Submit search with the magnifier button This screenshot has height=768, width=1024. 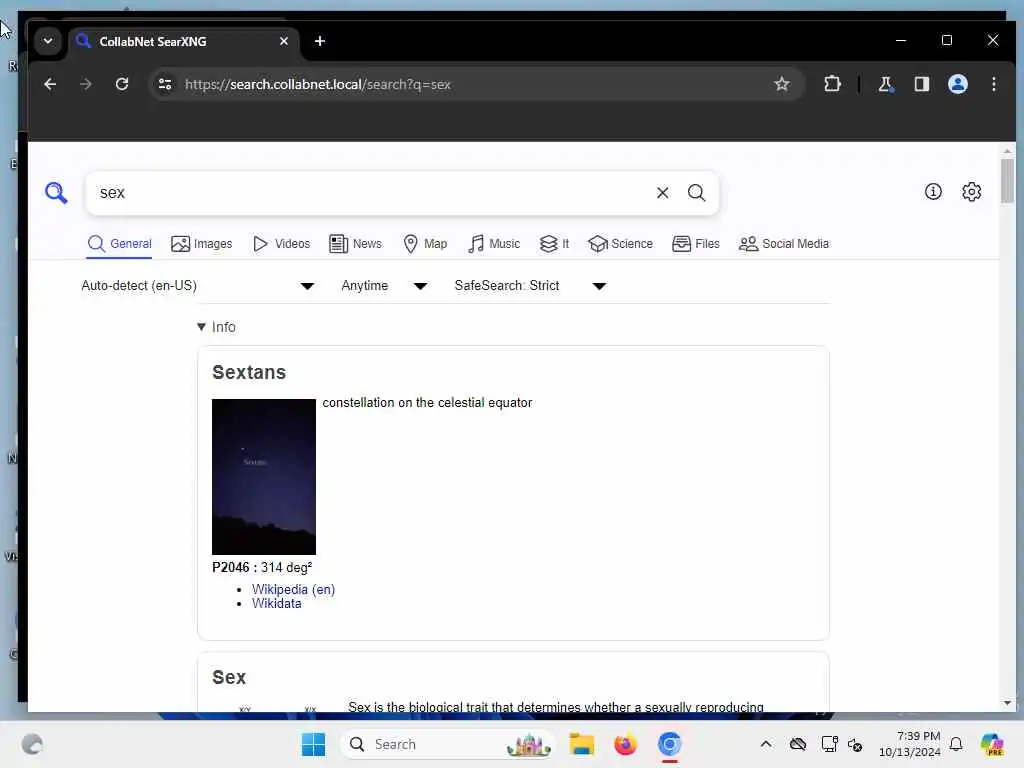click(x=696, y=193)
